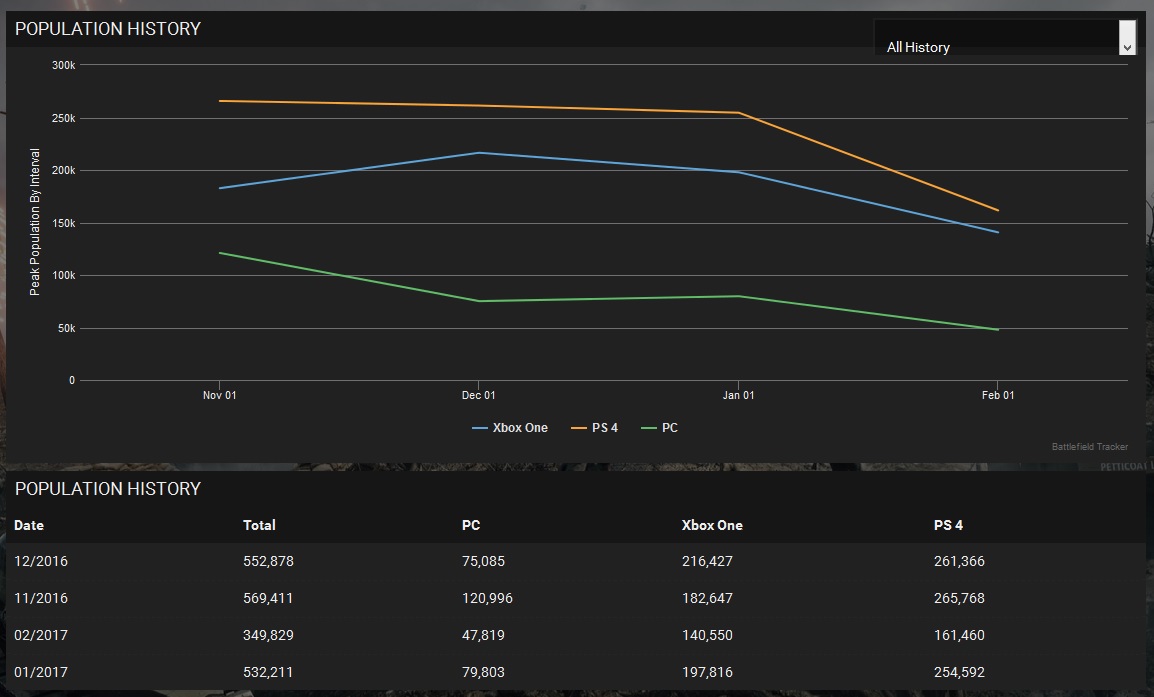The height and width of the screenshot is (697, 1154).
Task: Click PS 4 value 254,592
Action: click(x=959, y=672)
